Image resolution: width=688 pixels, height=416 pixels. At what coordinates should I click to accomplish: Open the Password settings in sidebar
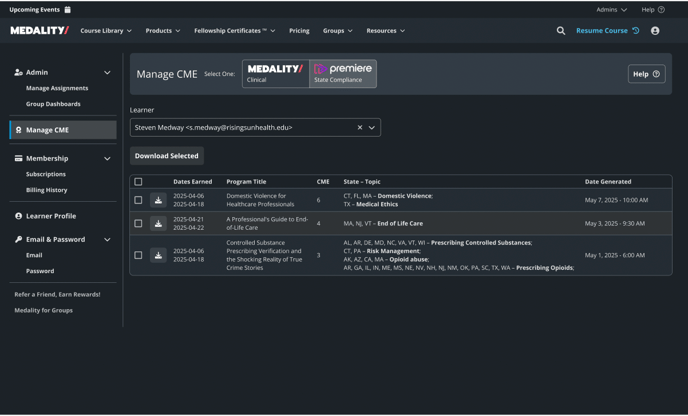click(40, 271)
